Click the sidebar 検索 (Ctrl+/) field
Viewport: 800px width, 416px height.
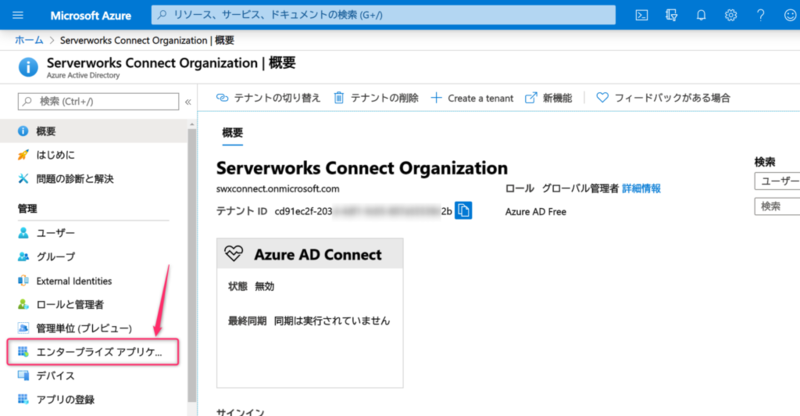coord(98,101)
